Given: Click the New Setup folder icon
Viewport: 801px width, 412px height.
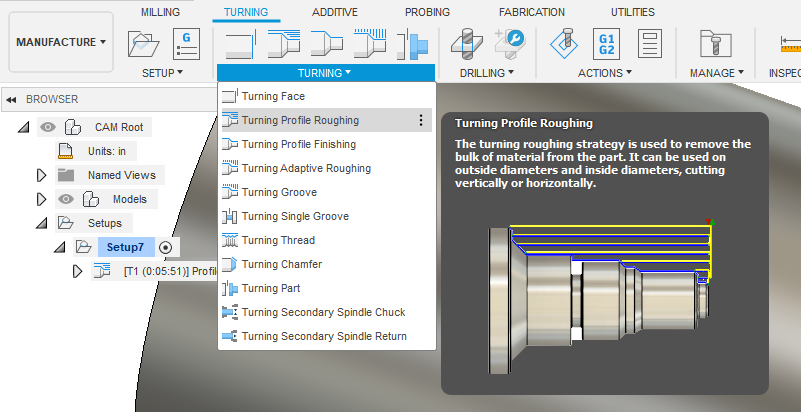Looking at the screenshot, I should coord(144,43).
